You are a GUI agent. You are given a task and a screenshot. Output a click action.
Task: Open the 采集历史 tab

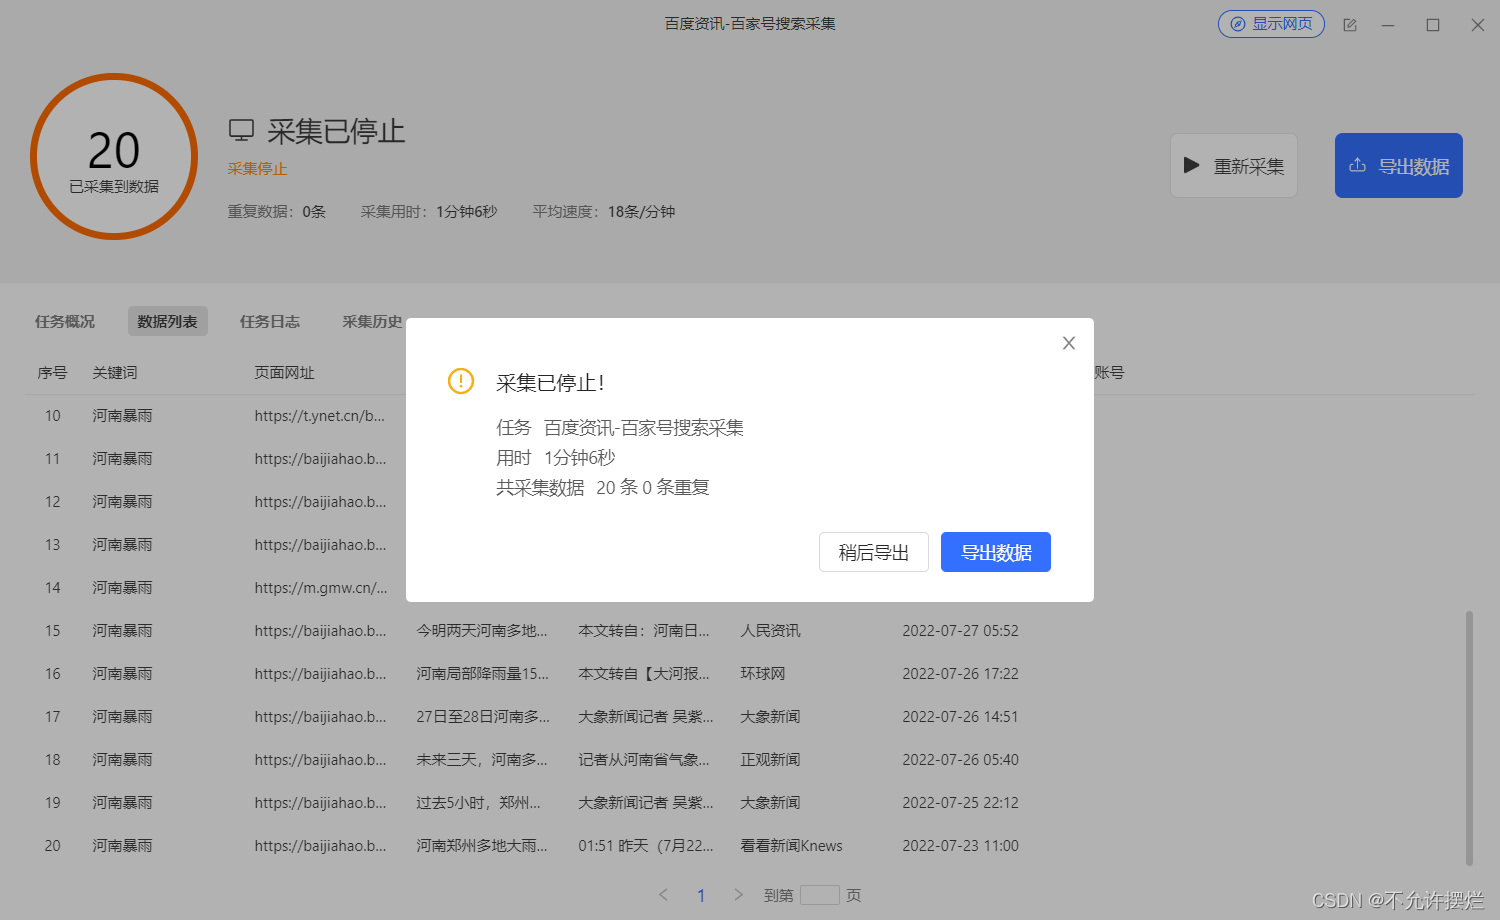click(372, 321)
